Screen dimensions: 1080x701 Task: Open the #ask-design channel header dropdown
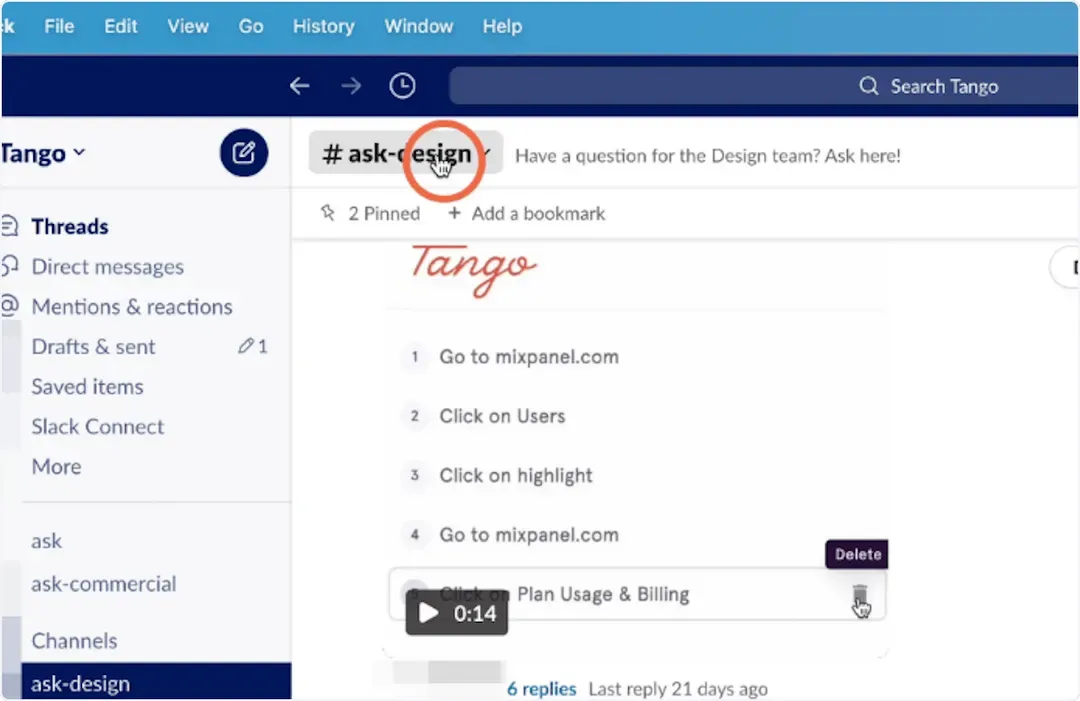click(406, 153)
